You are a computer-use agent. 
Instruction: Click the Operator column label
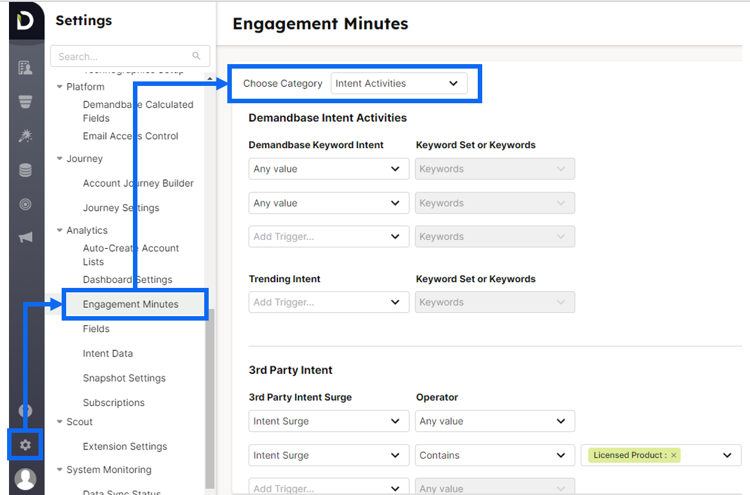(437, 397)
